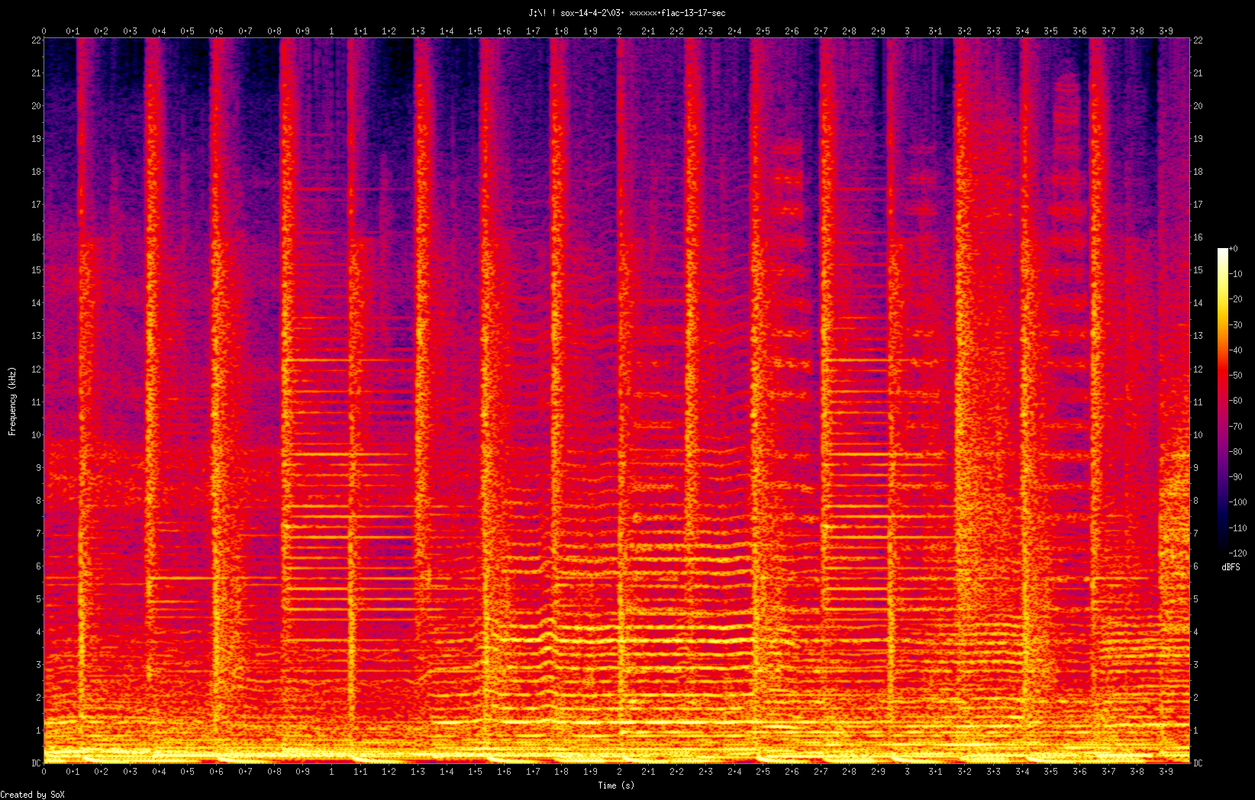Click '3.9' on the top time axis
This screenshot has height=800, width=1255.
1165,31
